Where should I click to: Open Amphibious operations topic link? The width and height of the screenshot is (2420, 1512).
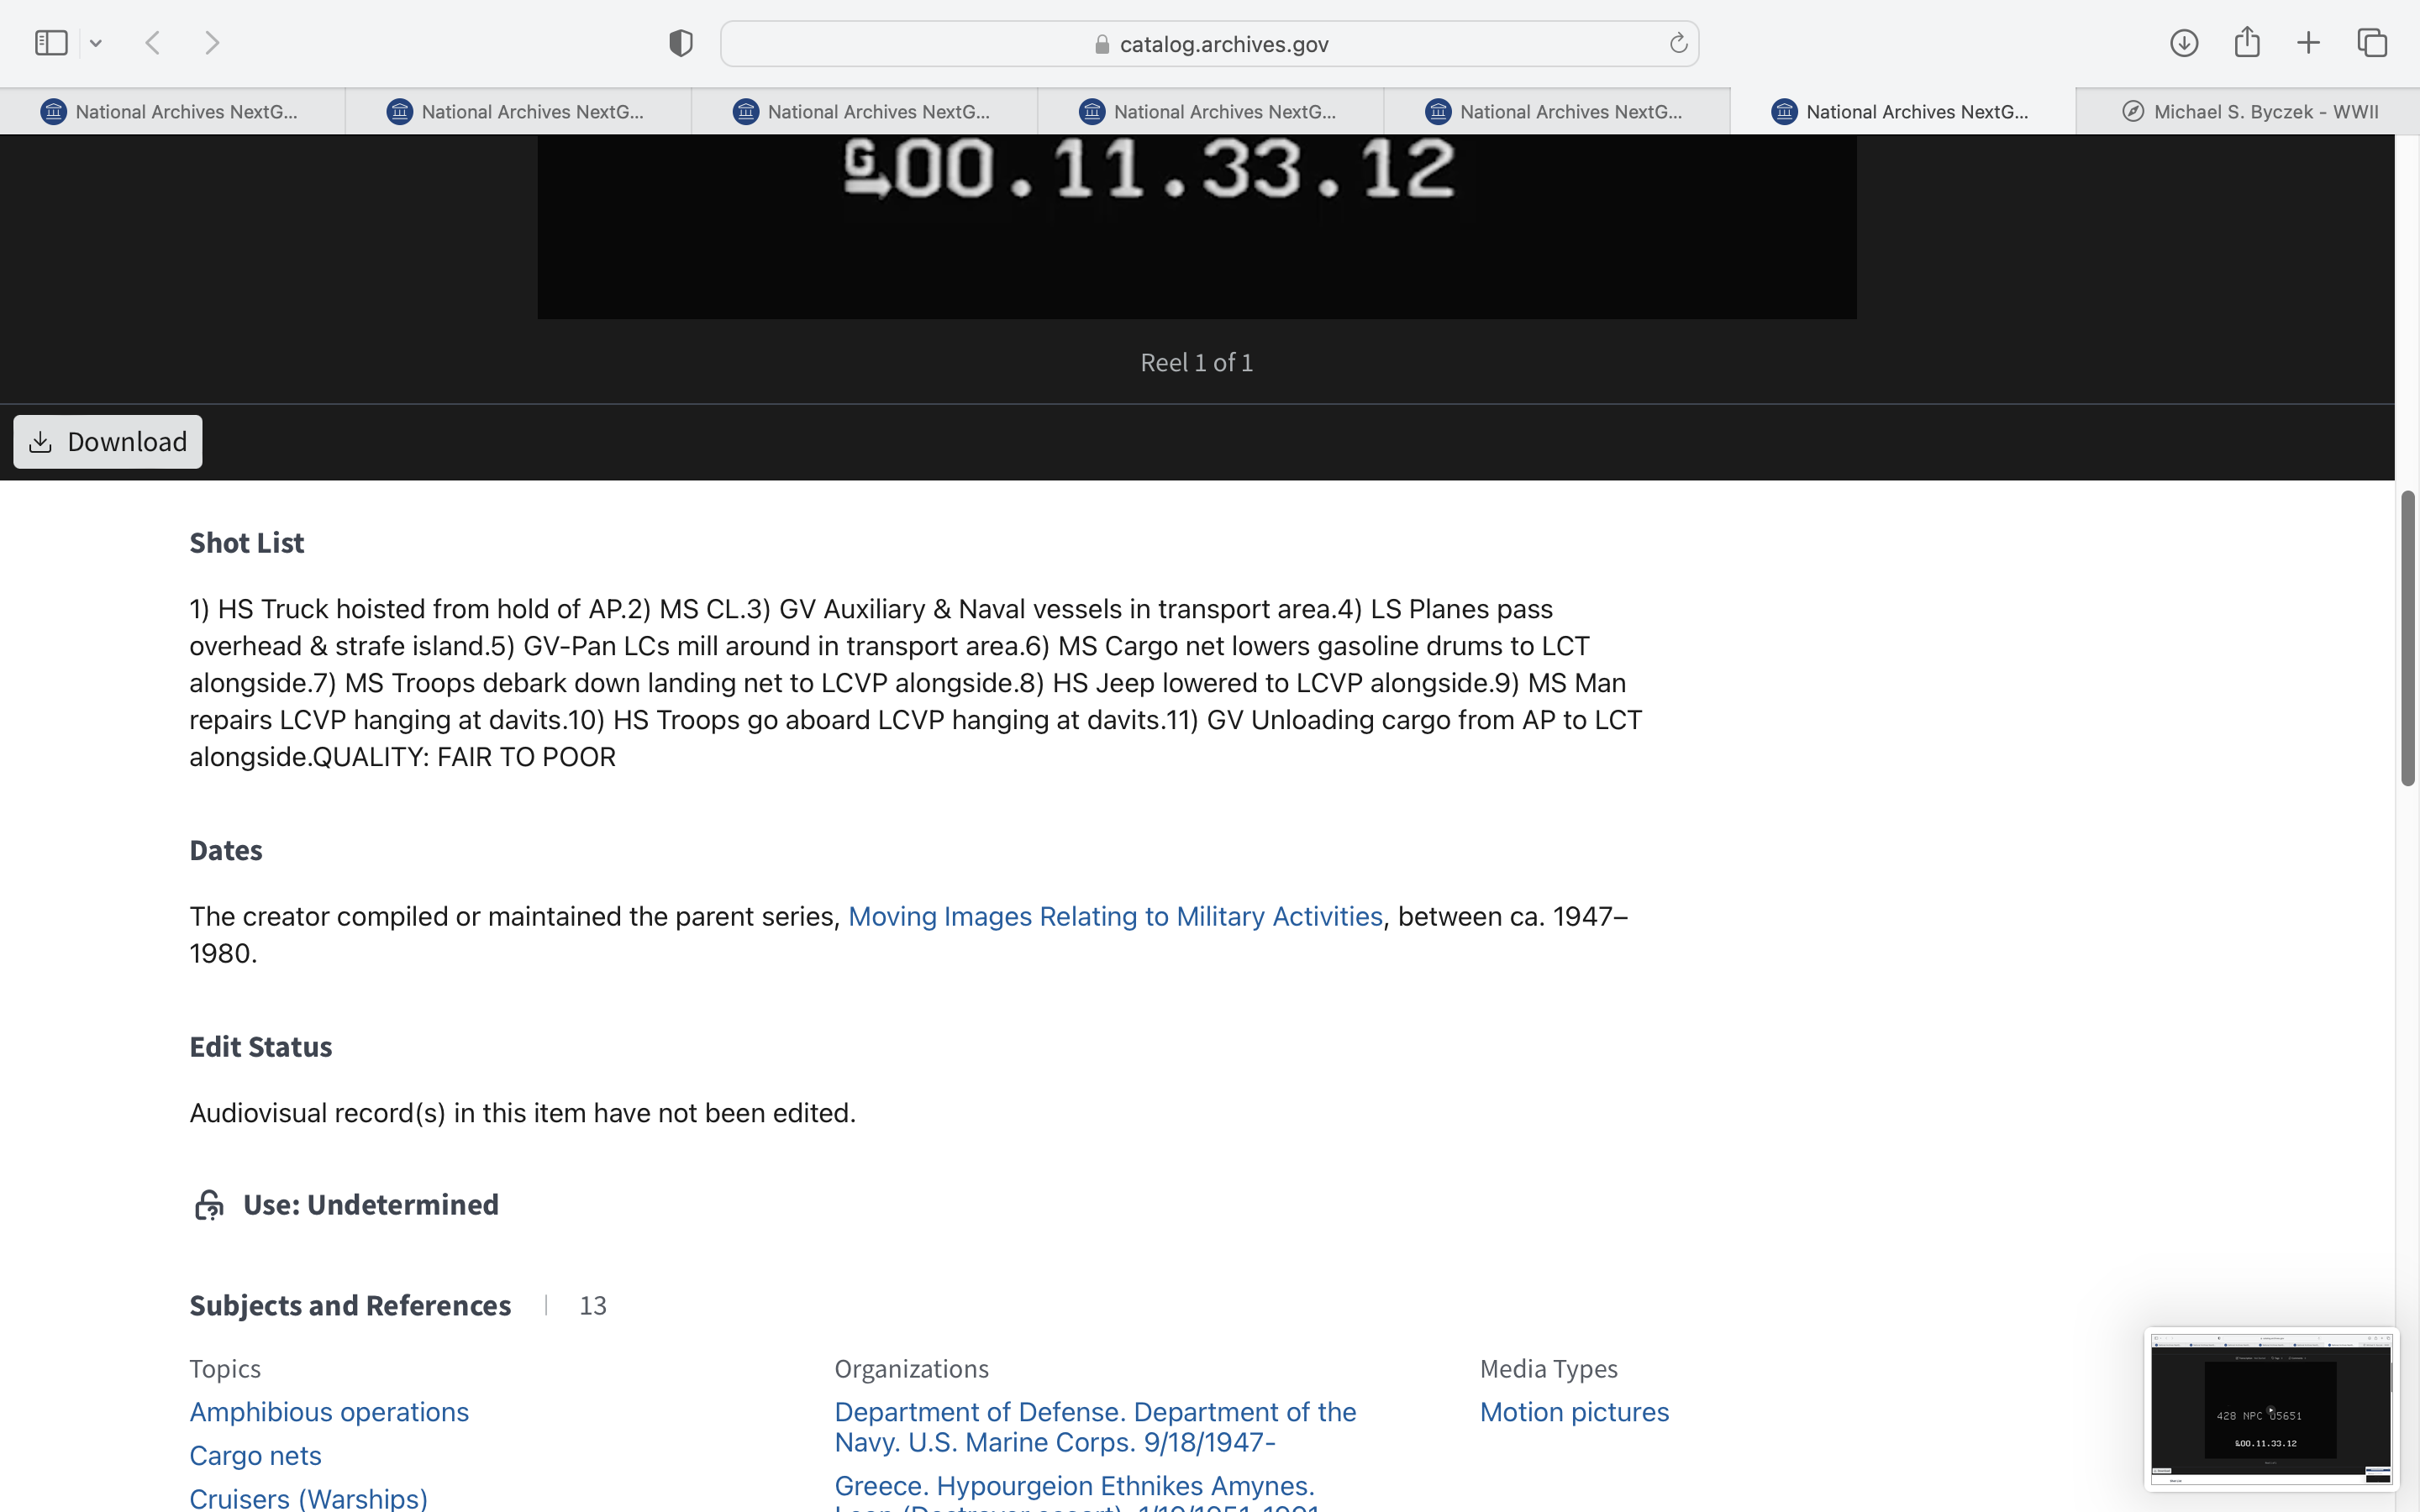[329, 1412]
